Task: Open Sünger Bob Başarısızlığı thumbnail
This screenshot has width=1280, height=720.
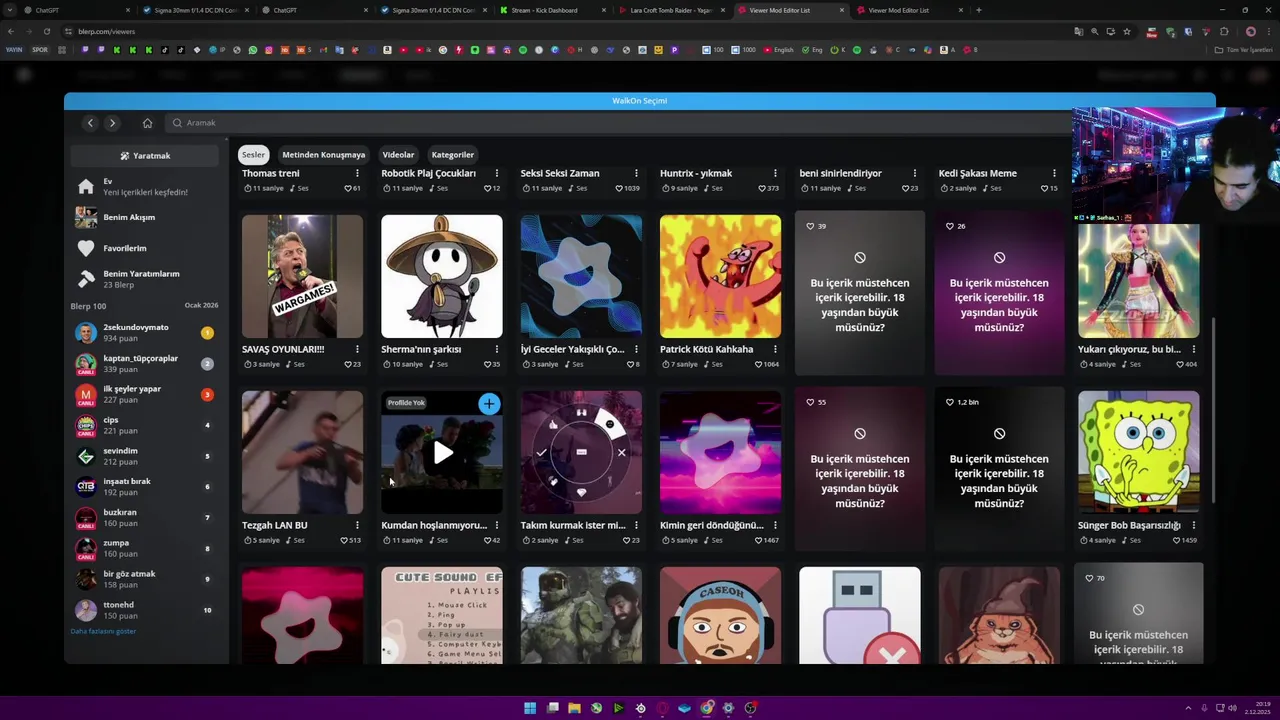Action: [1138, 452]
